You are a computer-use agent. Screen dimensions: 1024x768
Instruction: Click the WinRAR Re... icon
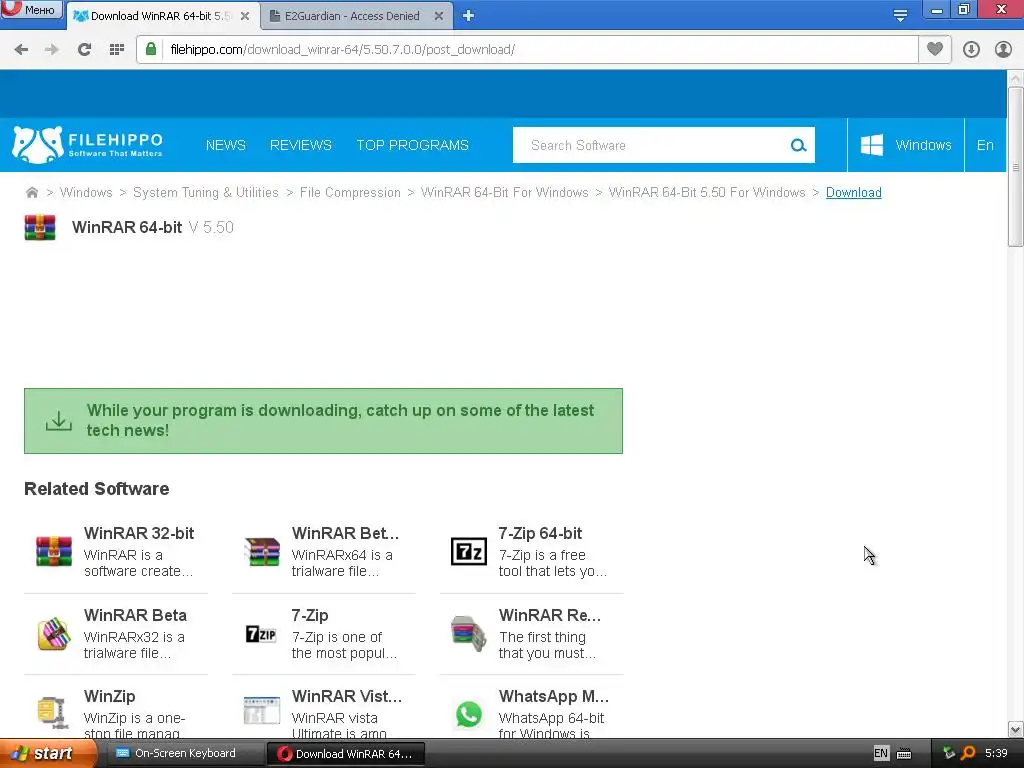click(469, 633)
